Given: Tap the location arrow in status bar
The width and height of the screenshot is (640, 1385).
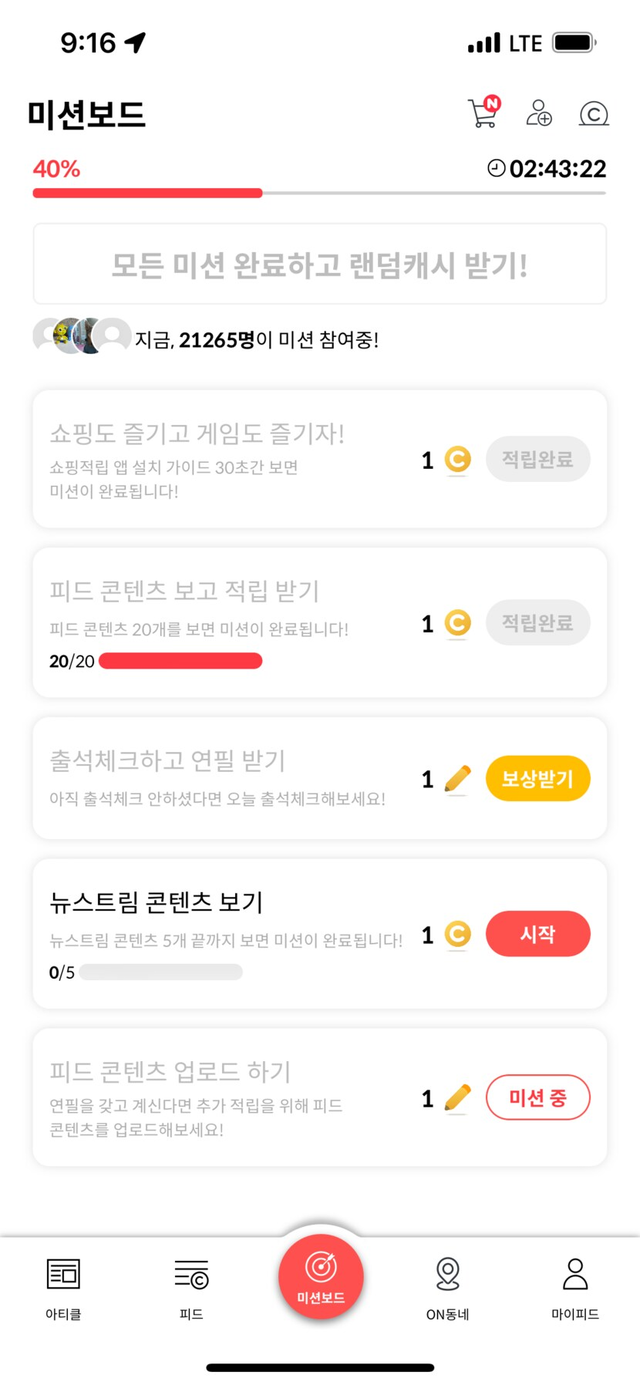Looking at the screenshot, I should 135,42.
